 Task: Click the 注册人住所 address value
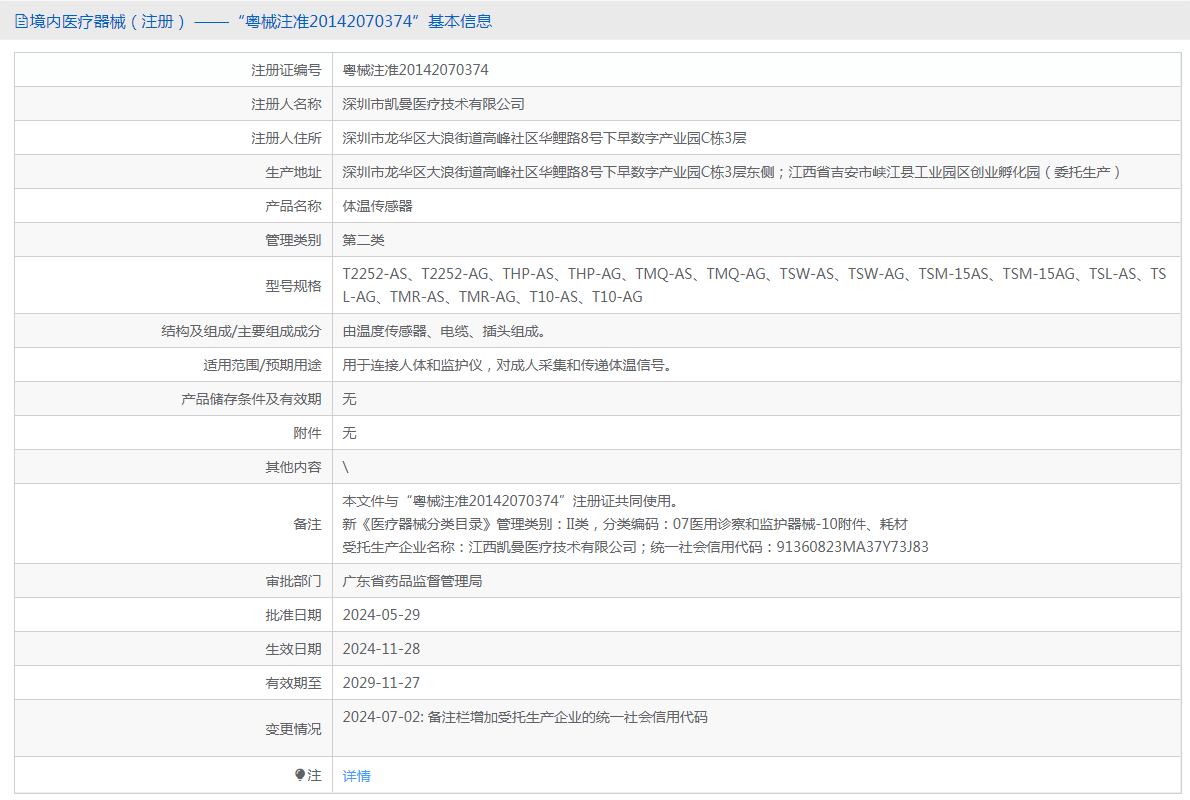544,138
